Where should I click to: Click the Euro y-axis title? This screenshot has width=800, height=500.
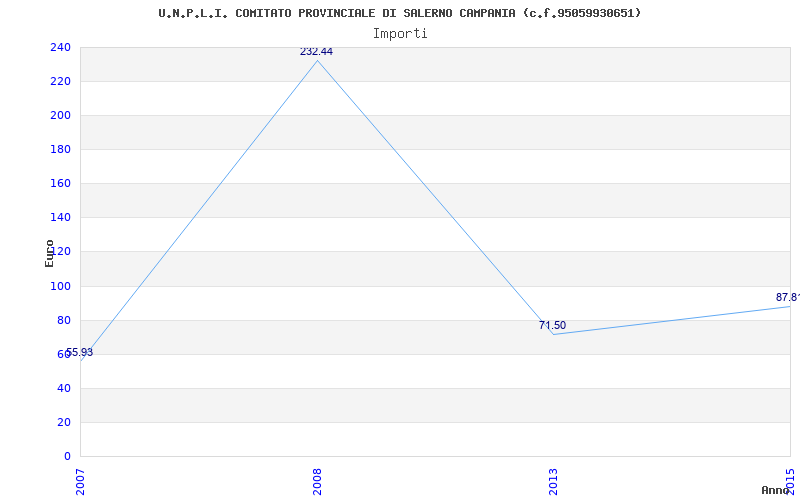click(x=49, y=253)
